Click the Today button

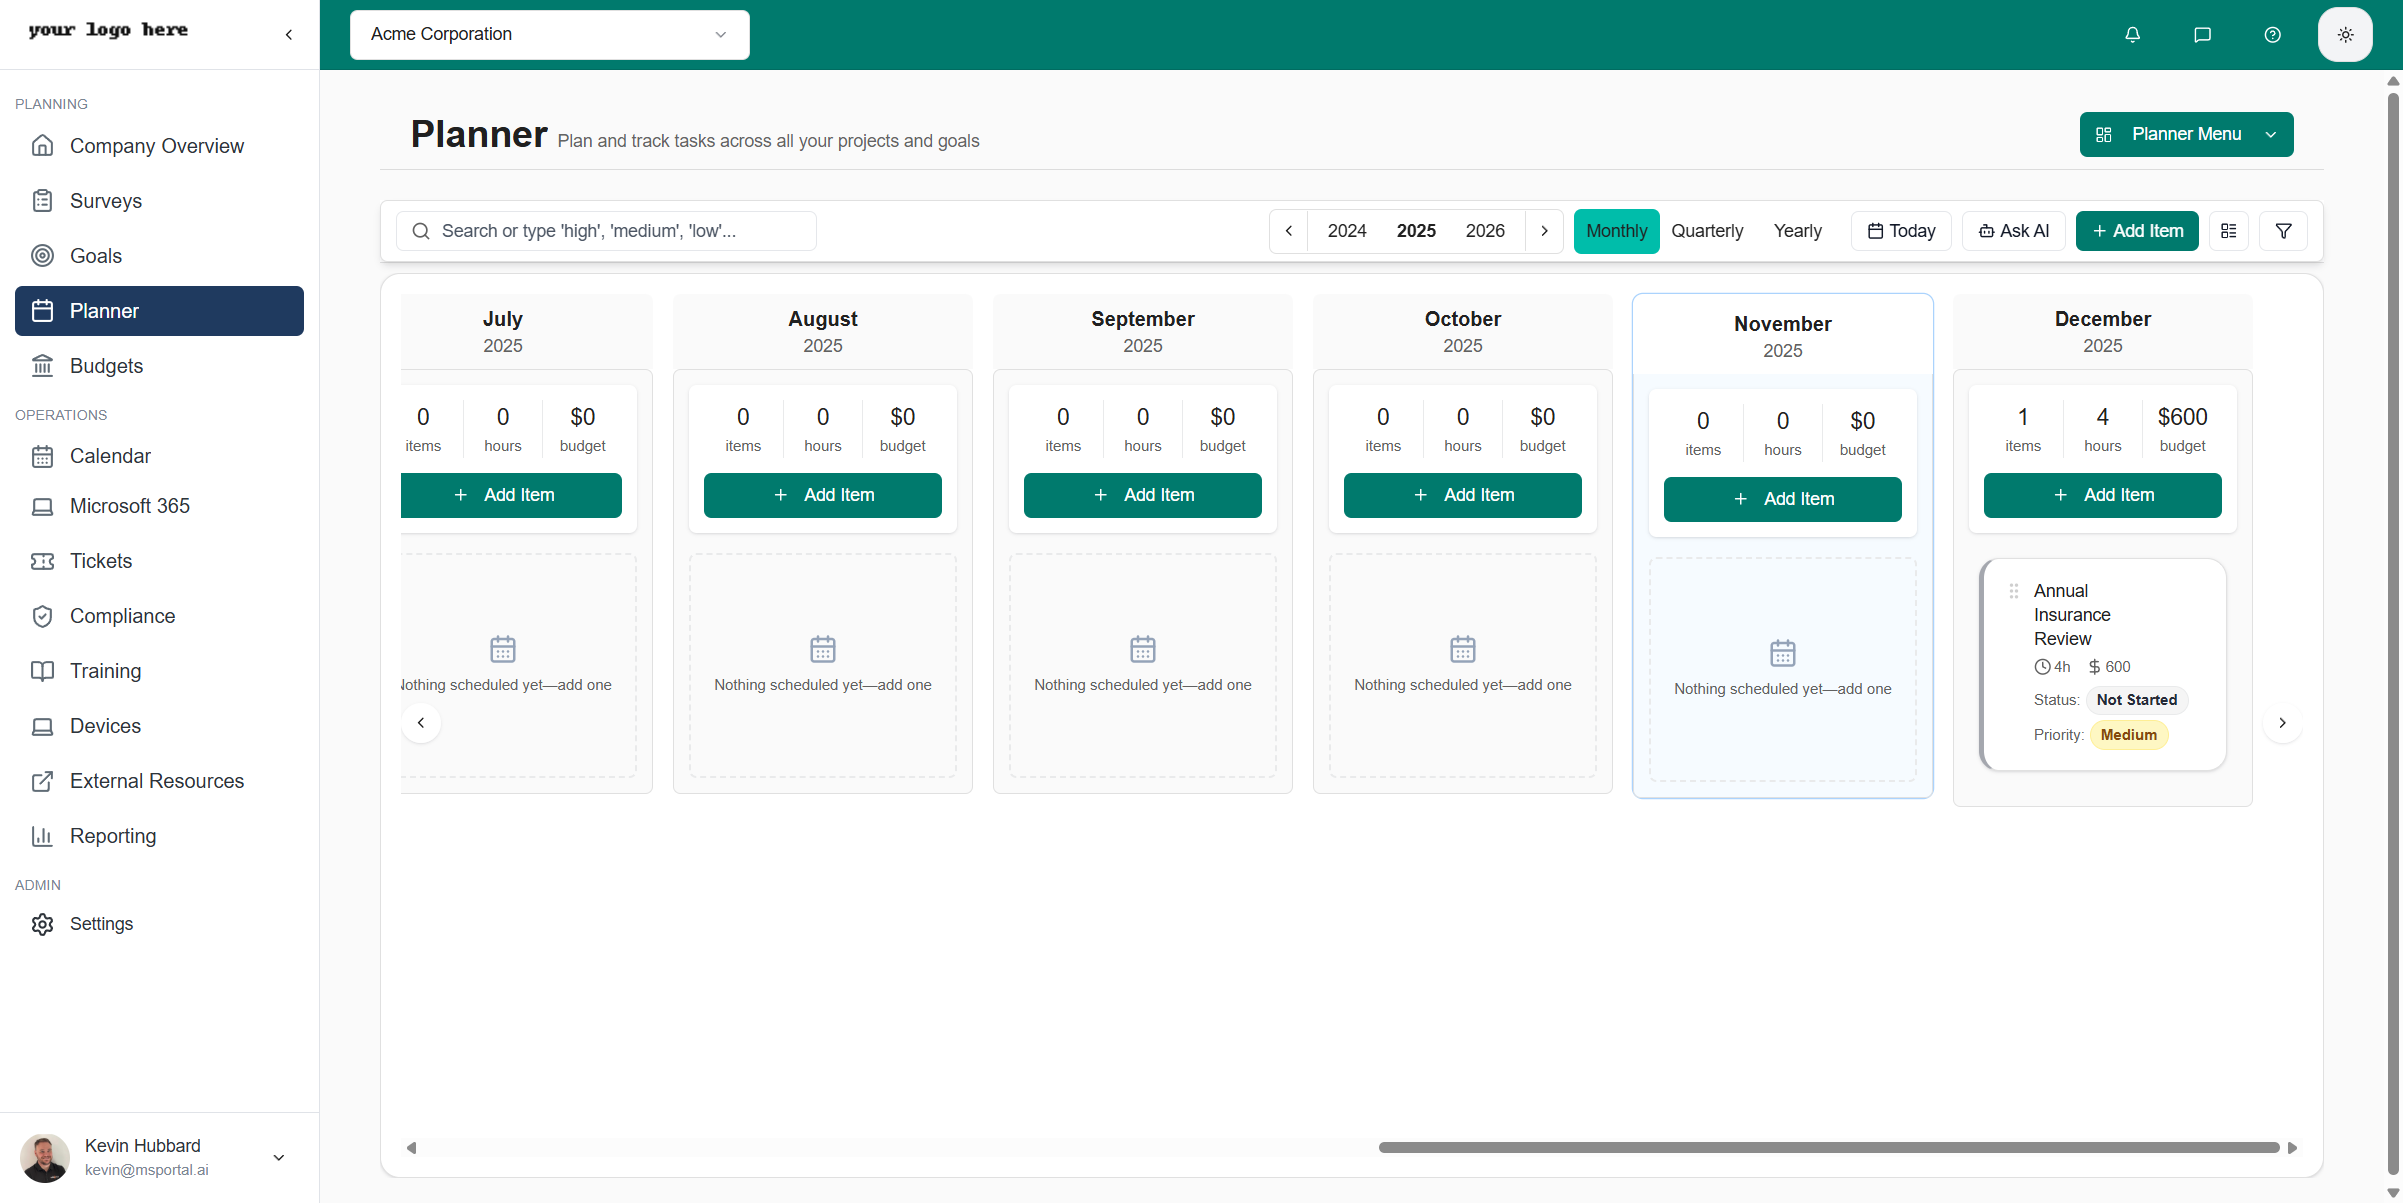pos(1901,231)
